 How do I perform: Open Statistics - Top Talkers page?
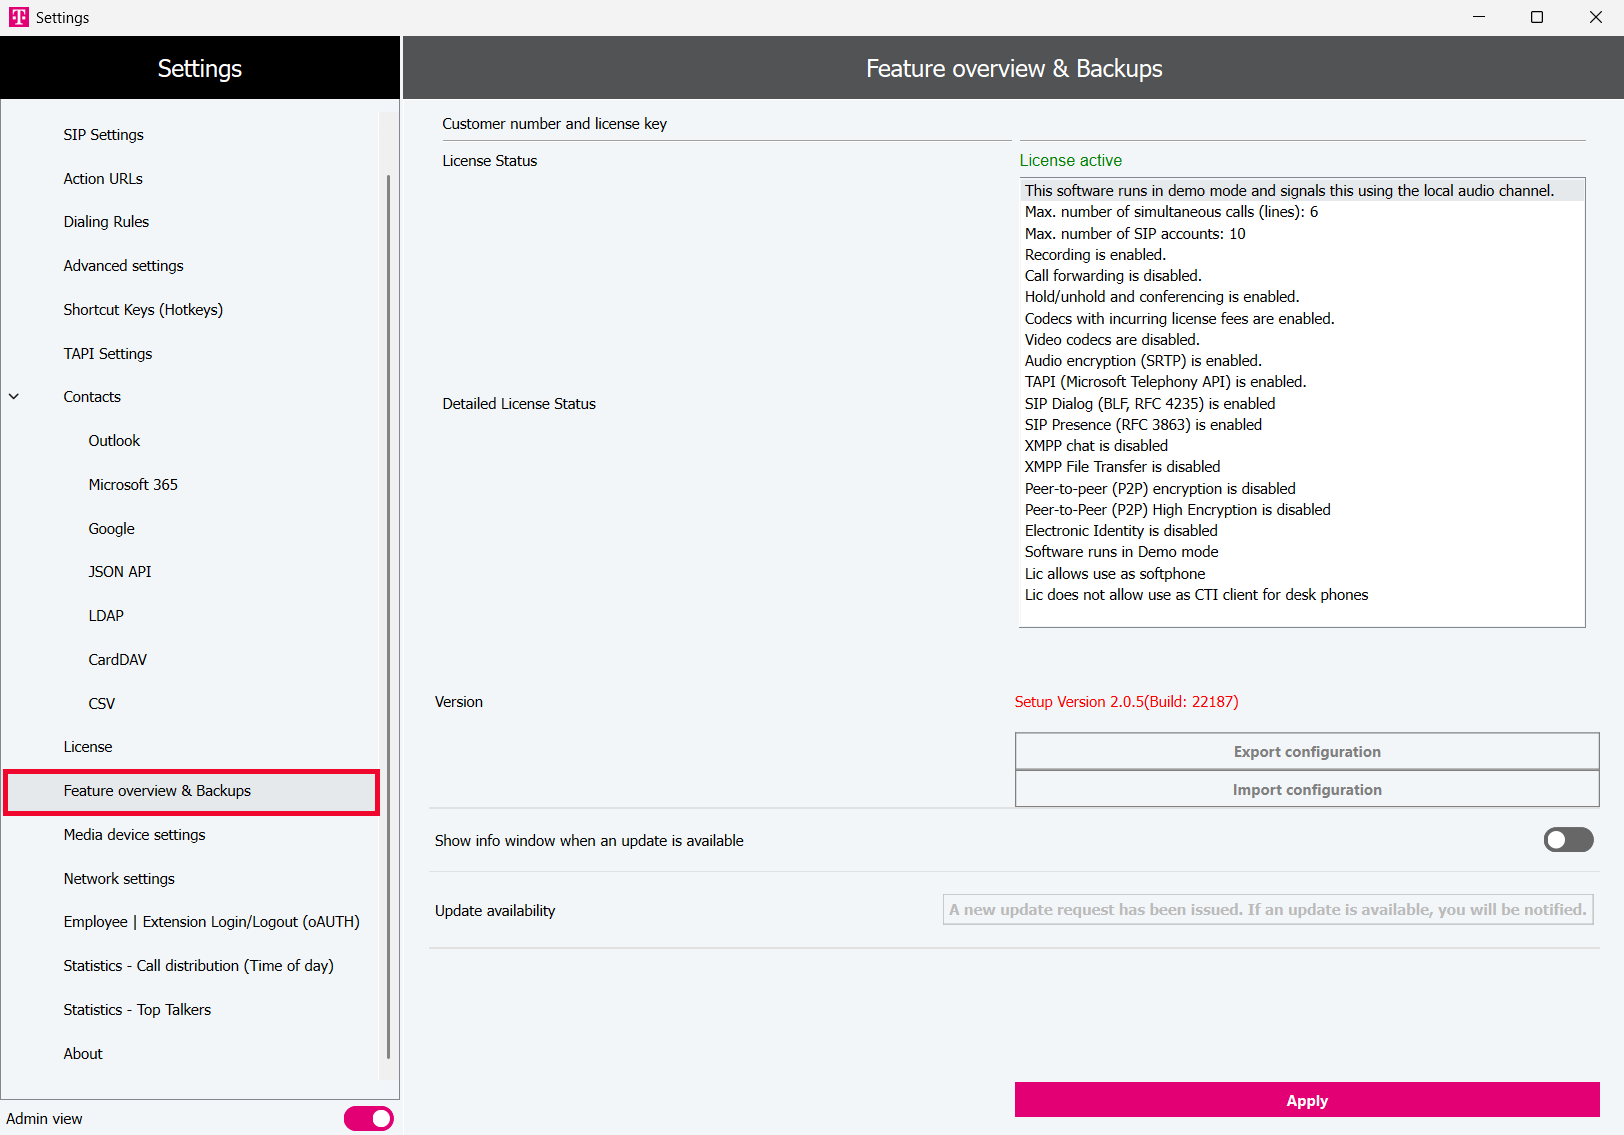[137, 1010]
